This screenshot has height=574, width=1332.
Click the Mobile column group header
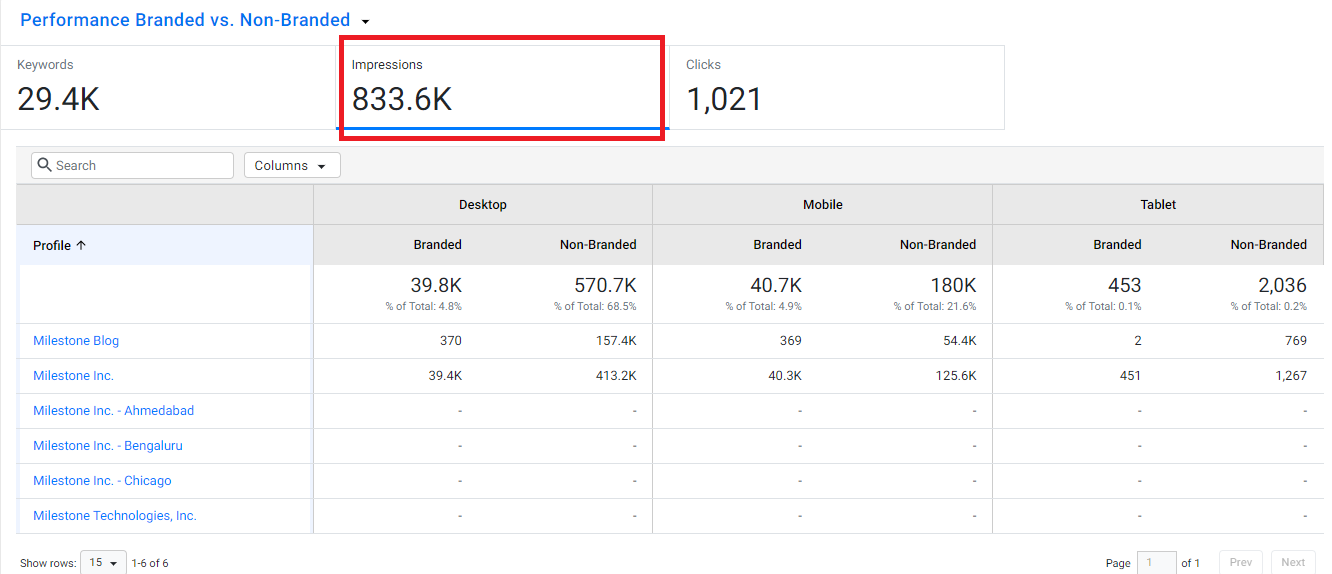[823, 205]
